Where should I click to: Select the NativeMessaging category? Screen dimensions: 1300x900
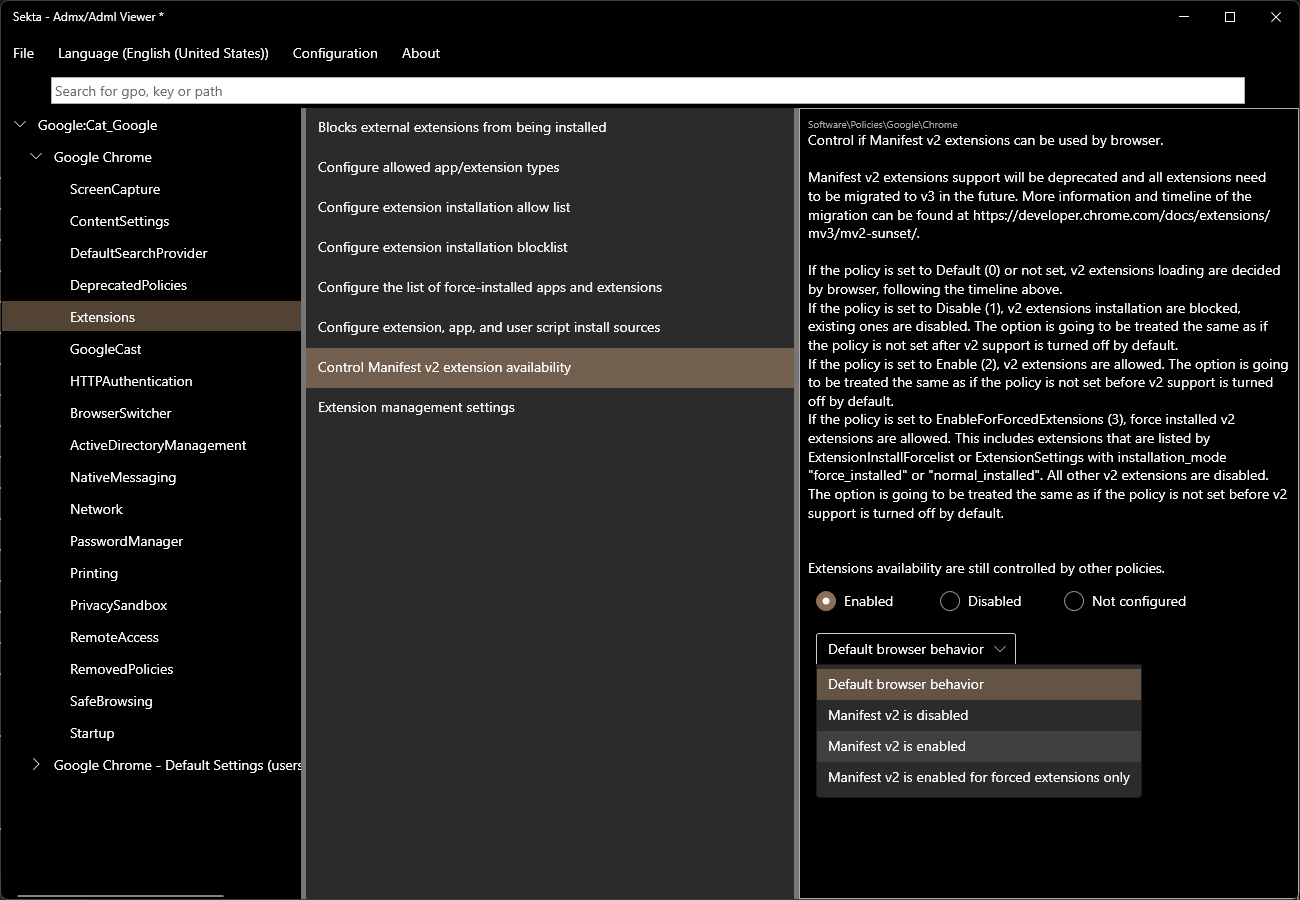[152, 477]
